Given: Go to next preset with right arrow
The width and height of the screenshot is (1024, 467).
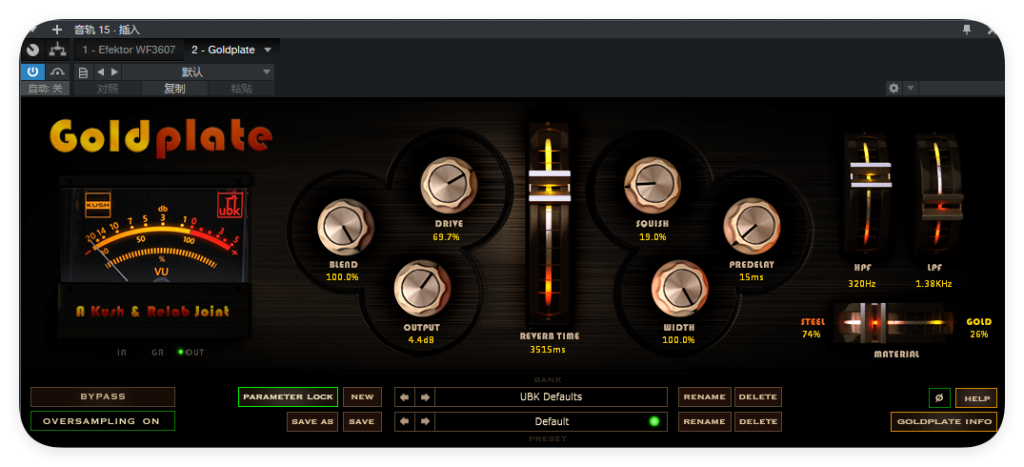Looking at the screenshot, I should 424,421.
